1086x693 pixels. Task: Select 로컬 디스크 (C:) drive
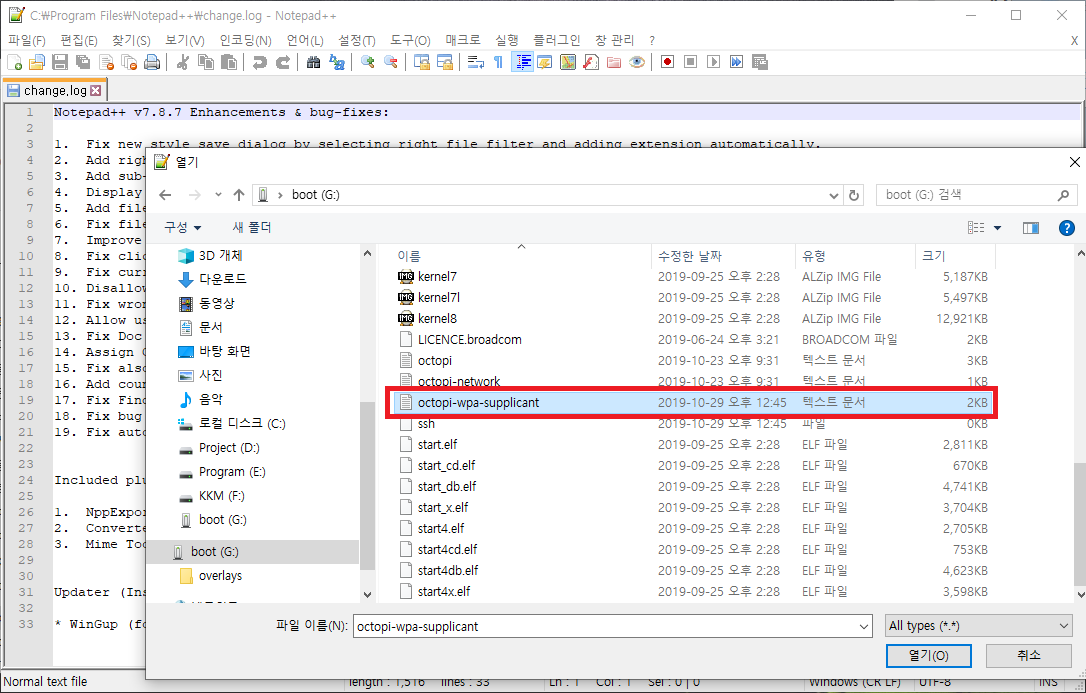pyautogui.click(x=232, y=424)
